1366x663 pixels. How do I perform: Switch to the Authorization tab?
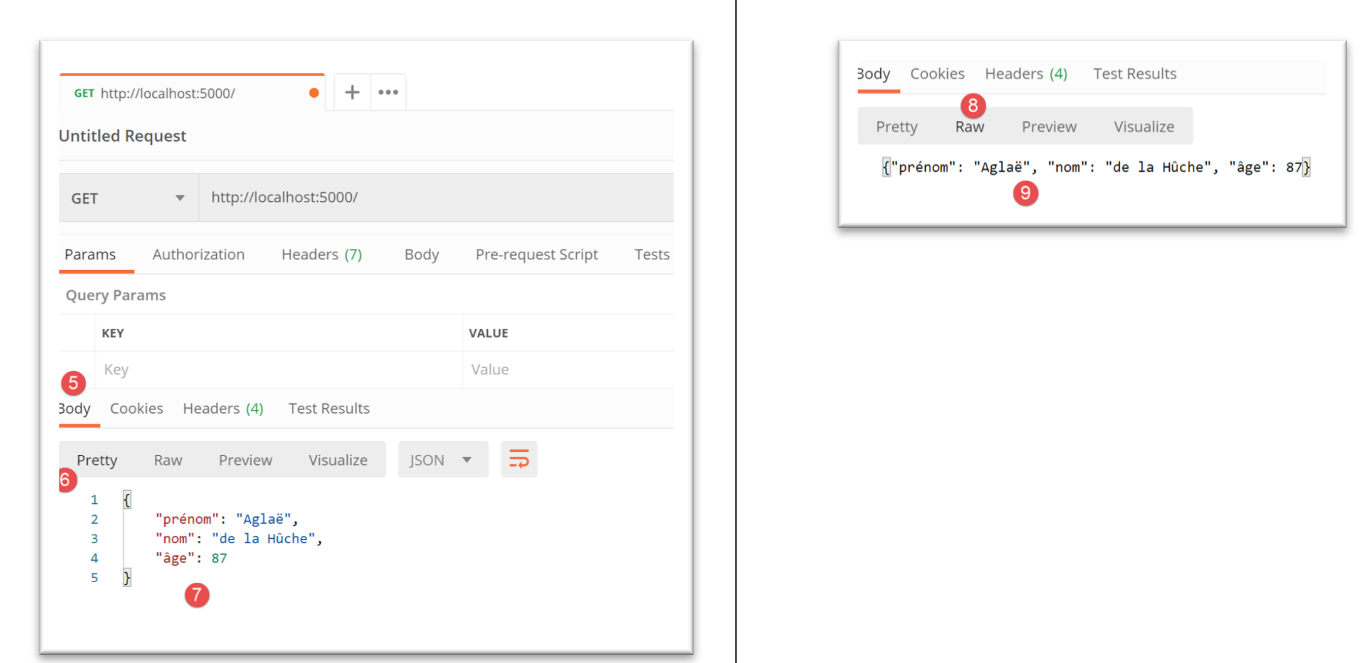[198, 255]
